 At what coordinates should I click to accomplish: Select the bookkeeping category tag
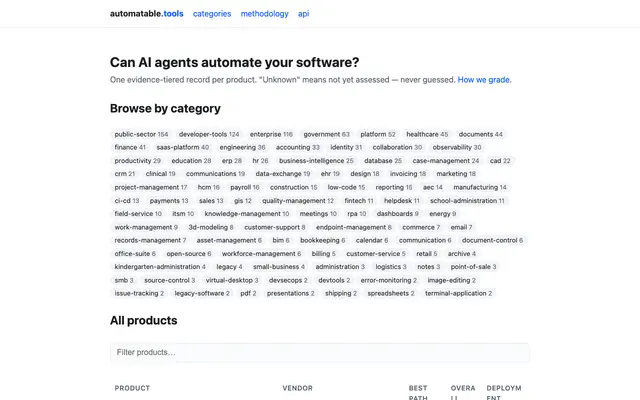(x=322, y=240)
